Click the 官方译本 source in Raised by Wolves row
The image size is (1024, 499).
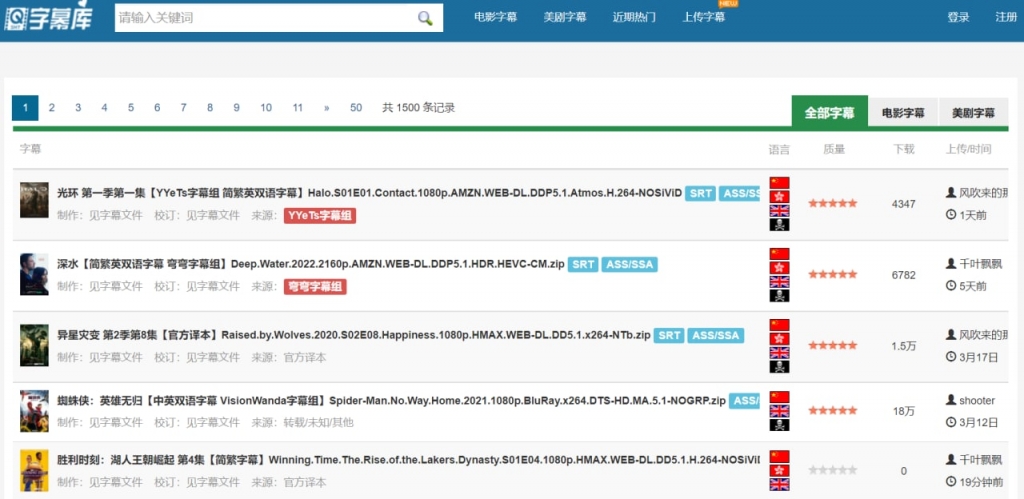tap(305, 358)
